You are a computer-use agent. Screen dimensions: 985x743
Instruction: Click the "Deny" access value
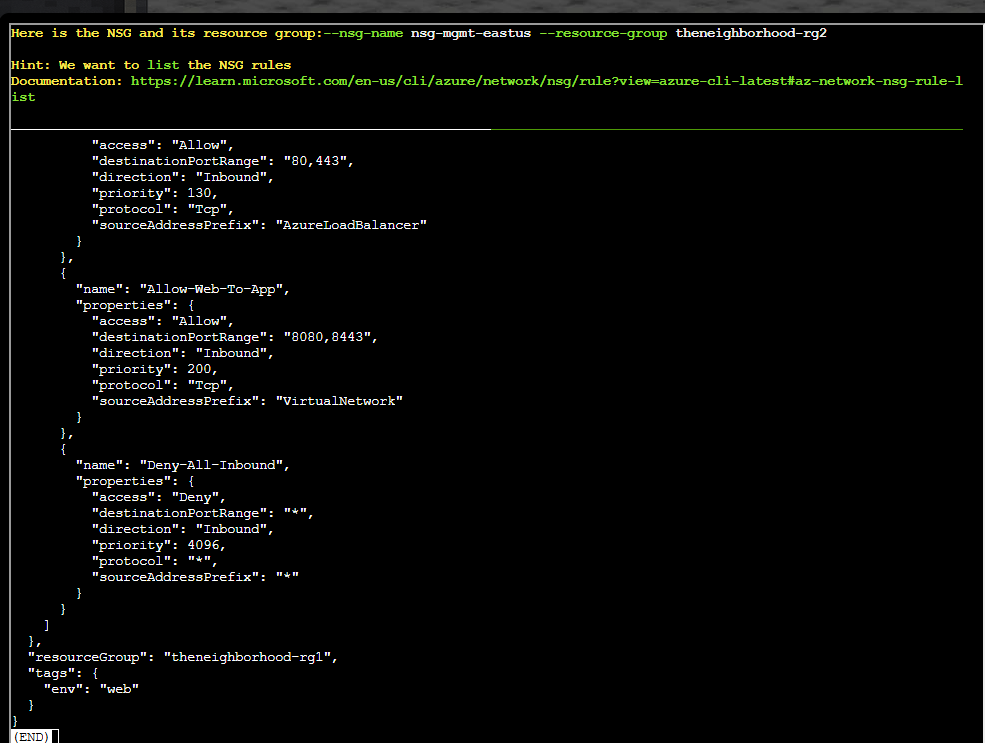tap(195, 497)
